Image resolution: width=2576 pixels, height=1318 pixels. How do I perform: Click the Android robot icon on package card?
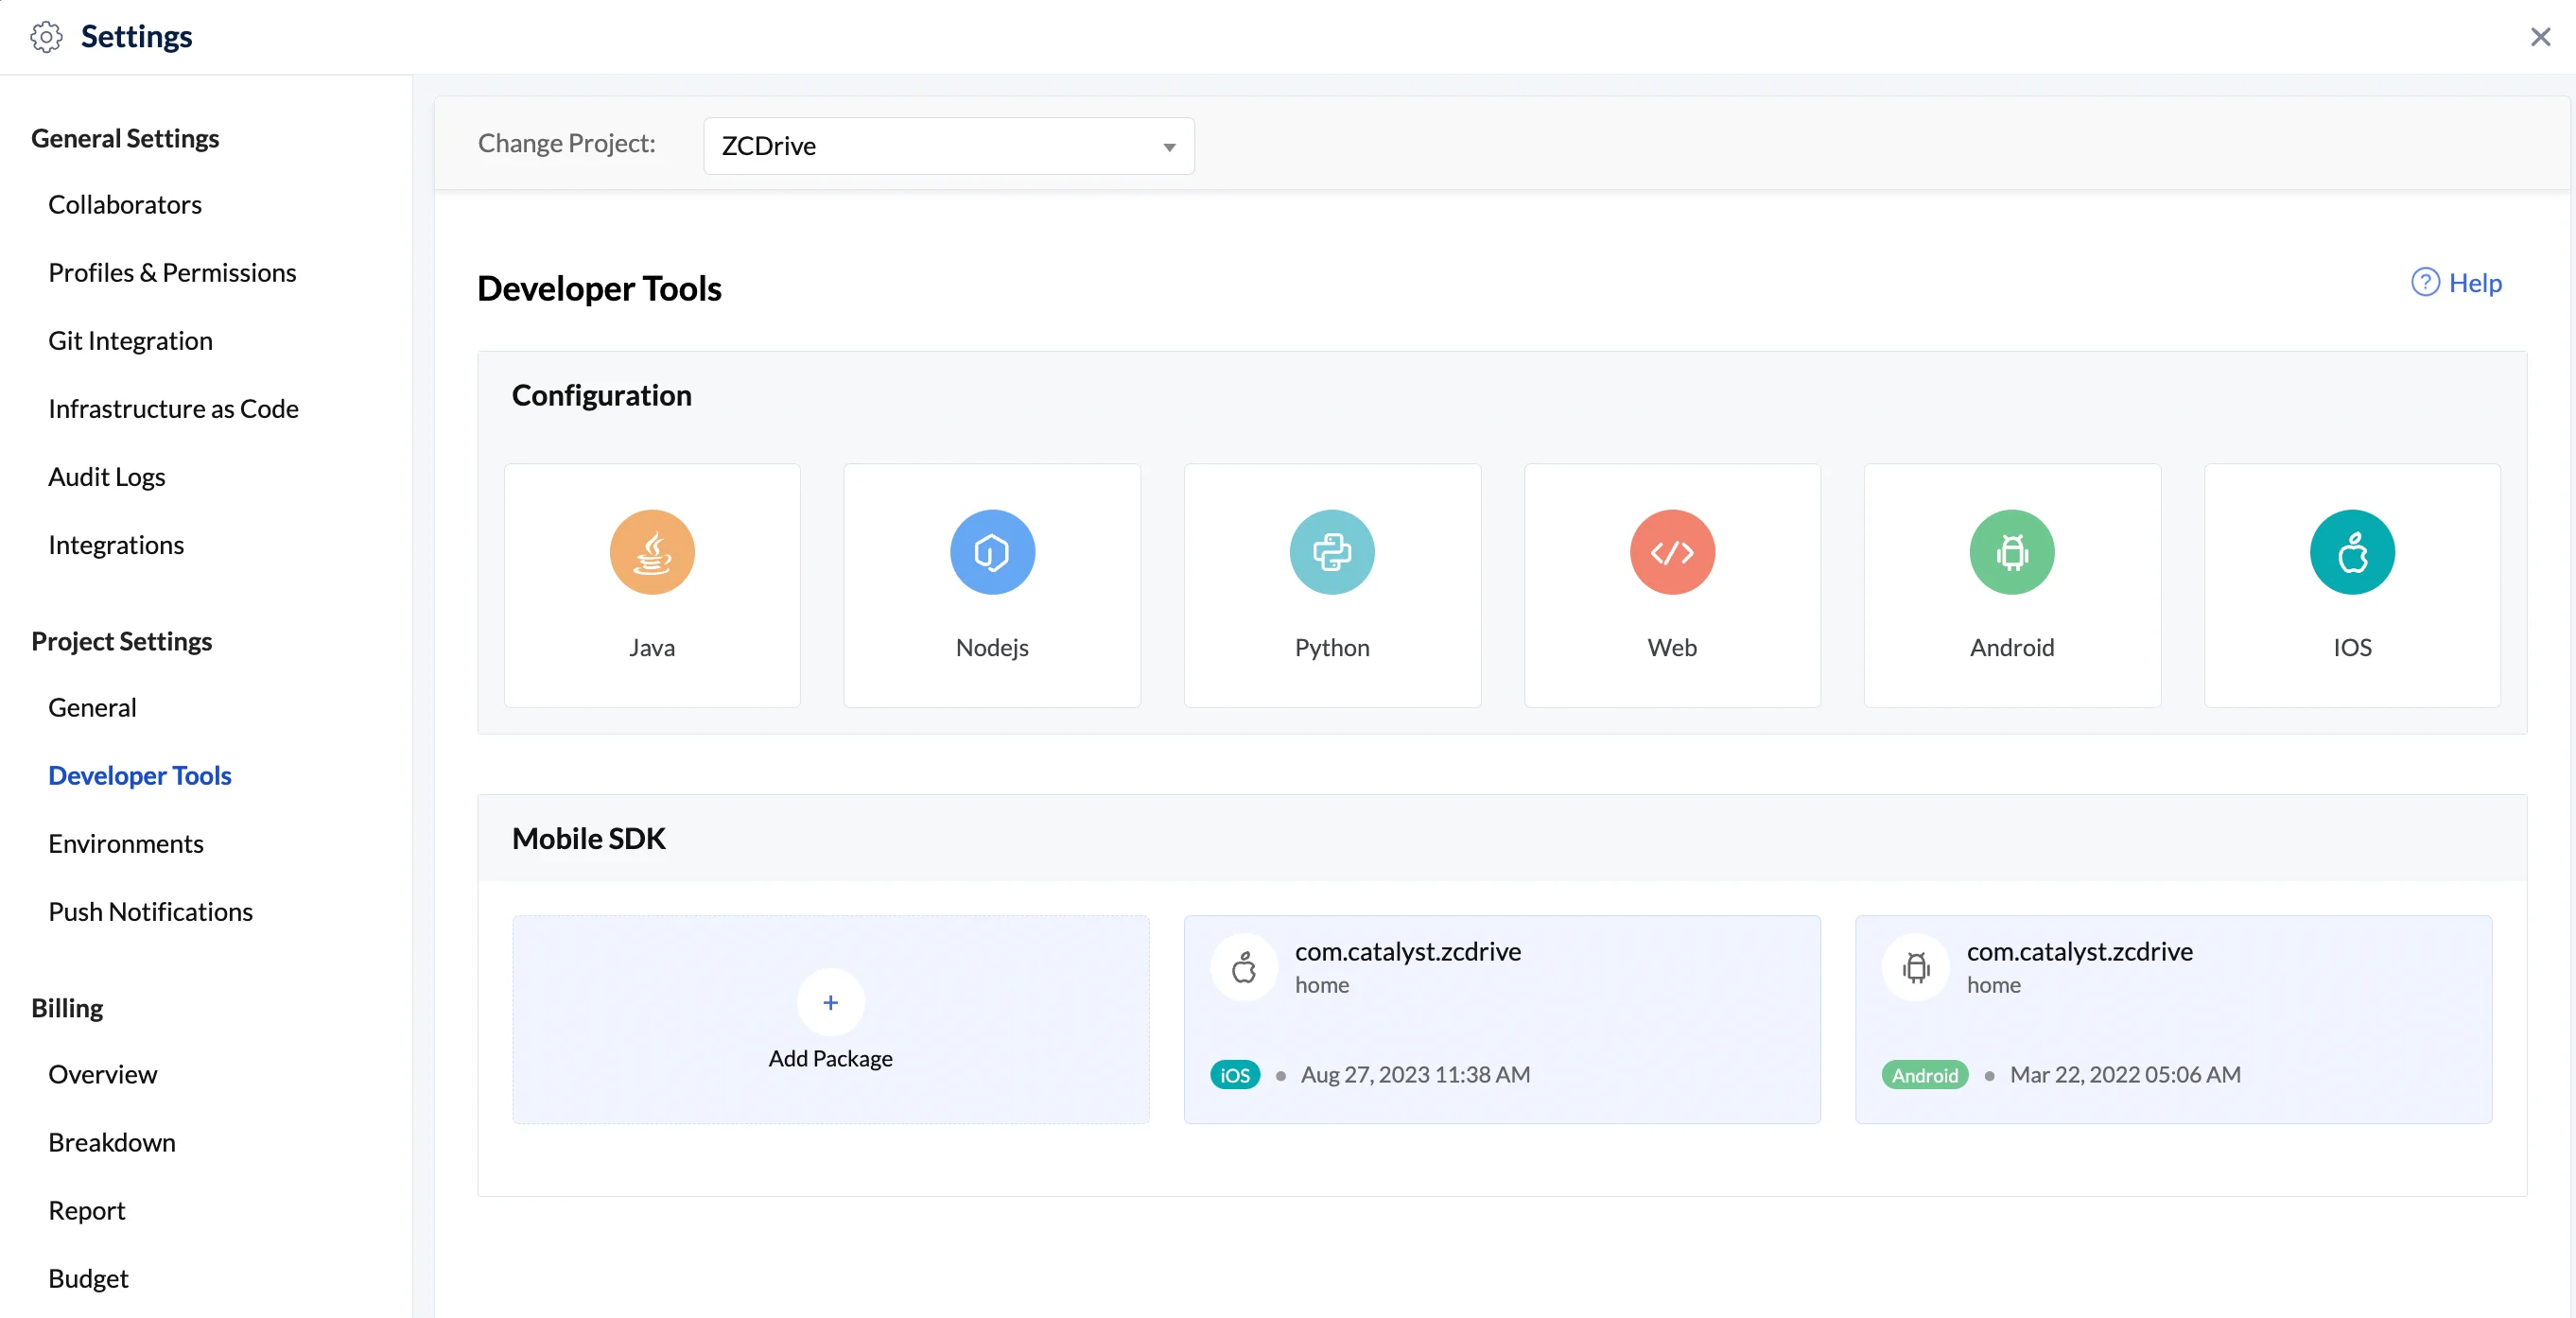1916,968
